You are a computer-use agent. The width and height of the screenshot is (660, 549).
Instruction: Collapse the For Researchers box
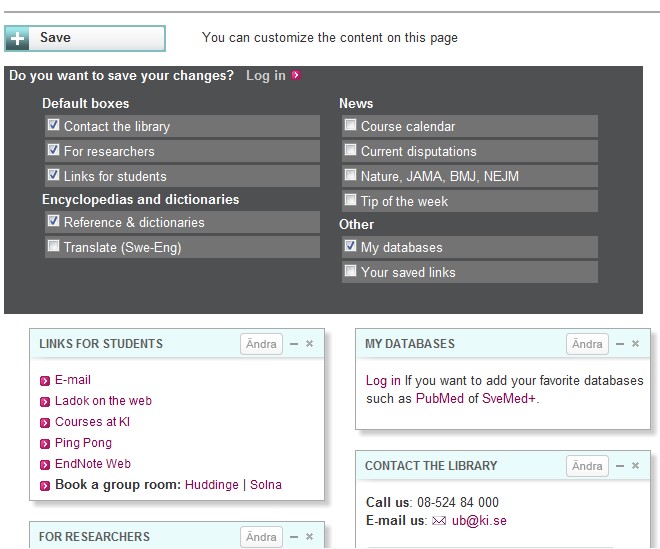[294, 537]
